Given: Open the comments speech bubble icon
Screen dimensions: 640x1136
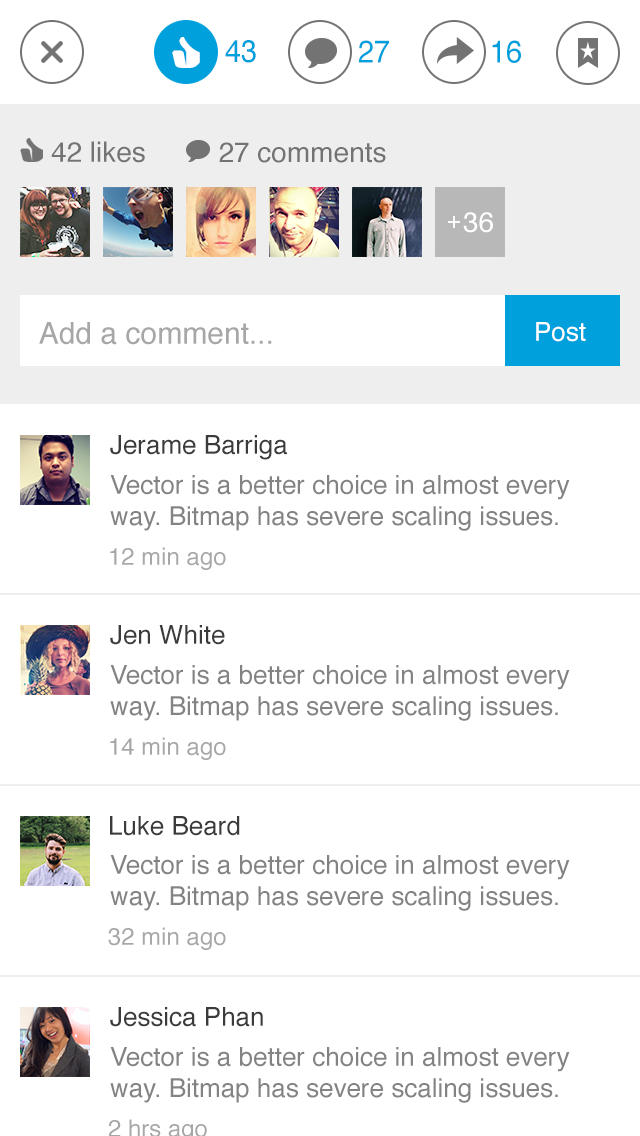Looking at the screenshot, I should coord(319,52).
